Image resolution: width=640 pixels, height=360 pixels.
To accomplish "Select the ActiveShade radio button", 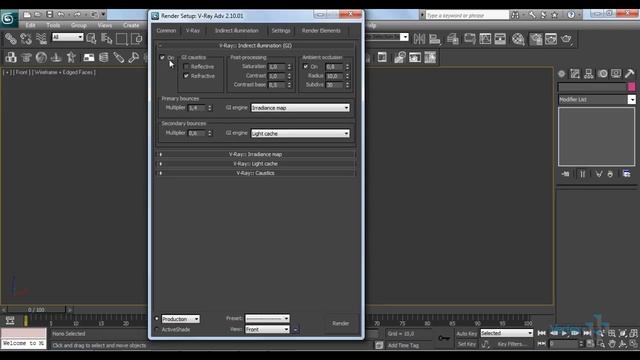I will [x=157, y=329].
